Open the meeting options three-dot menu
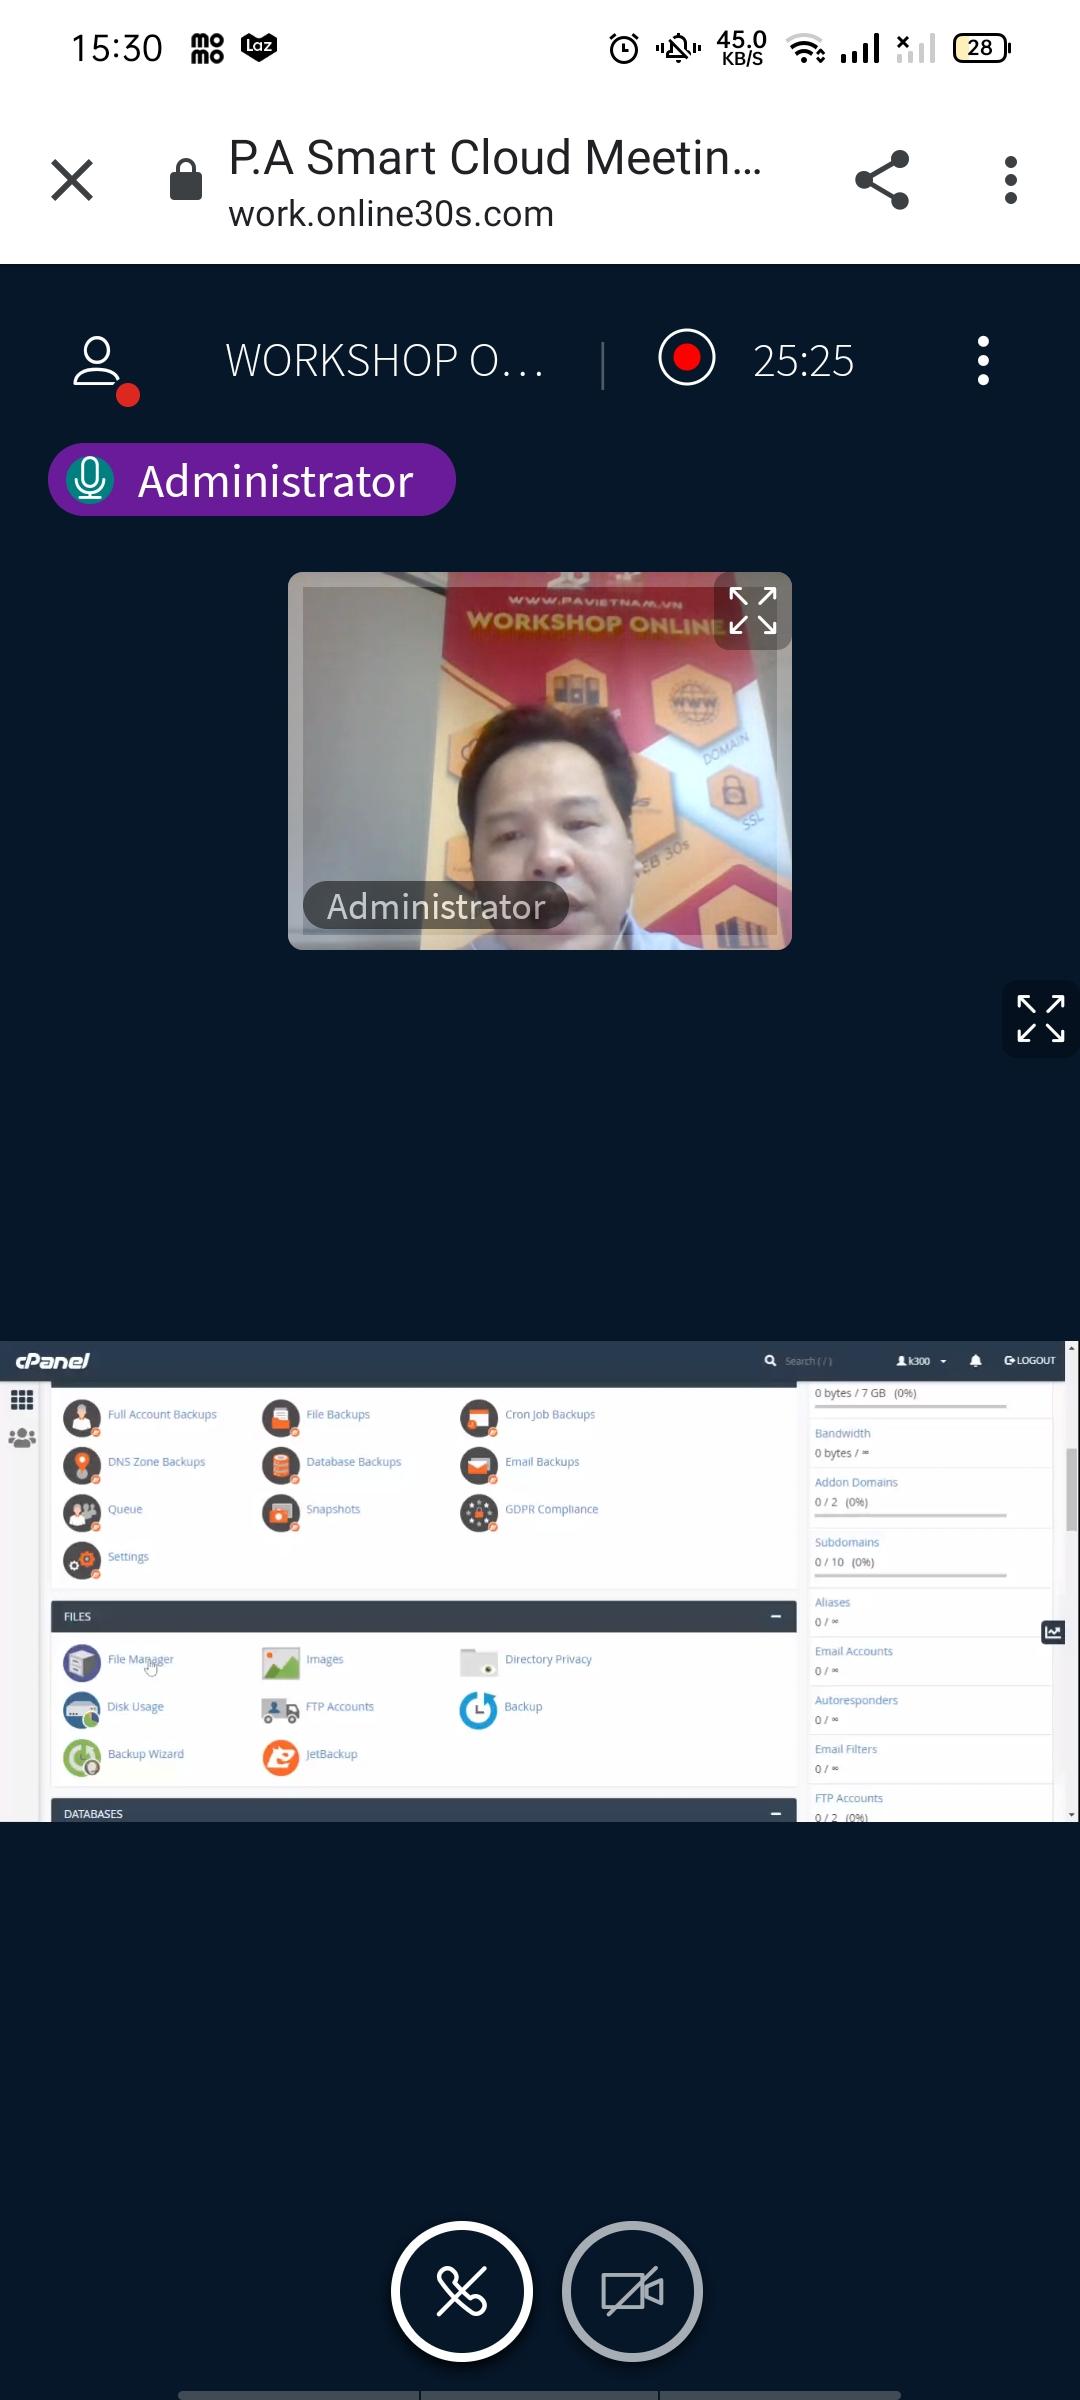Viewport: 1080px width, 2400px height. pyautogui.click(x=984, y=360)
